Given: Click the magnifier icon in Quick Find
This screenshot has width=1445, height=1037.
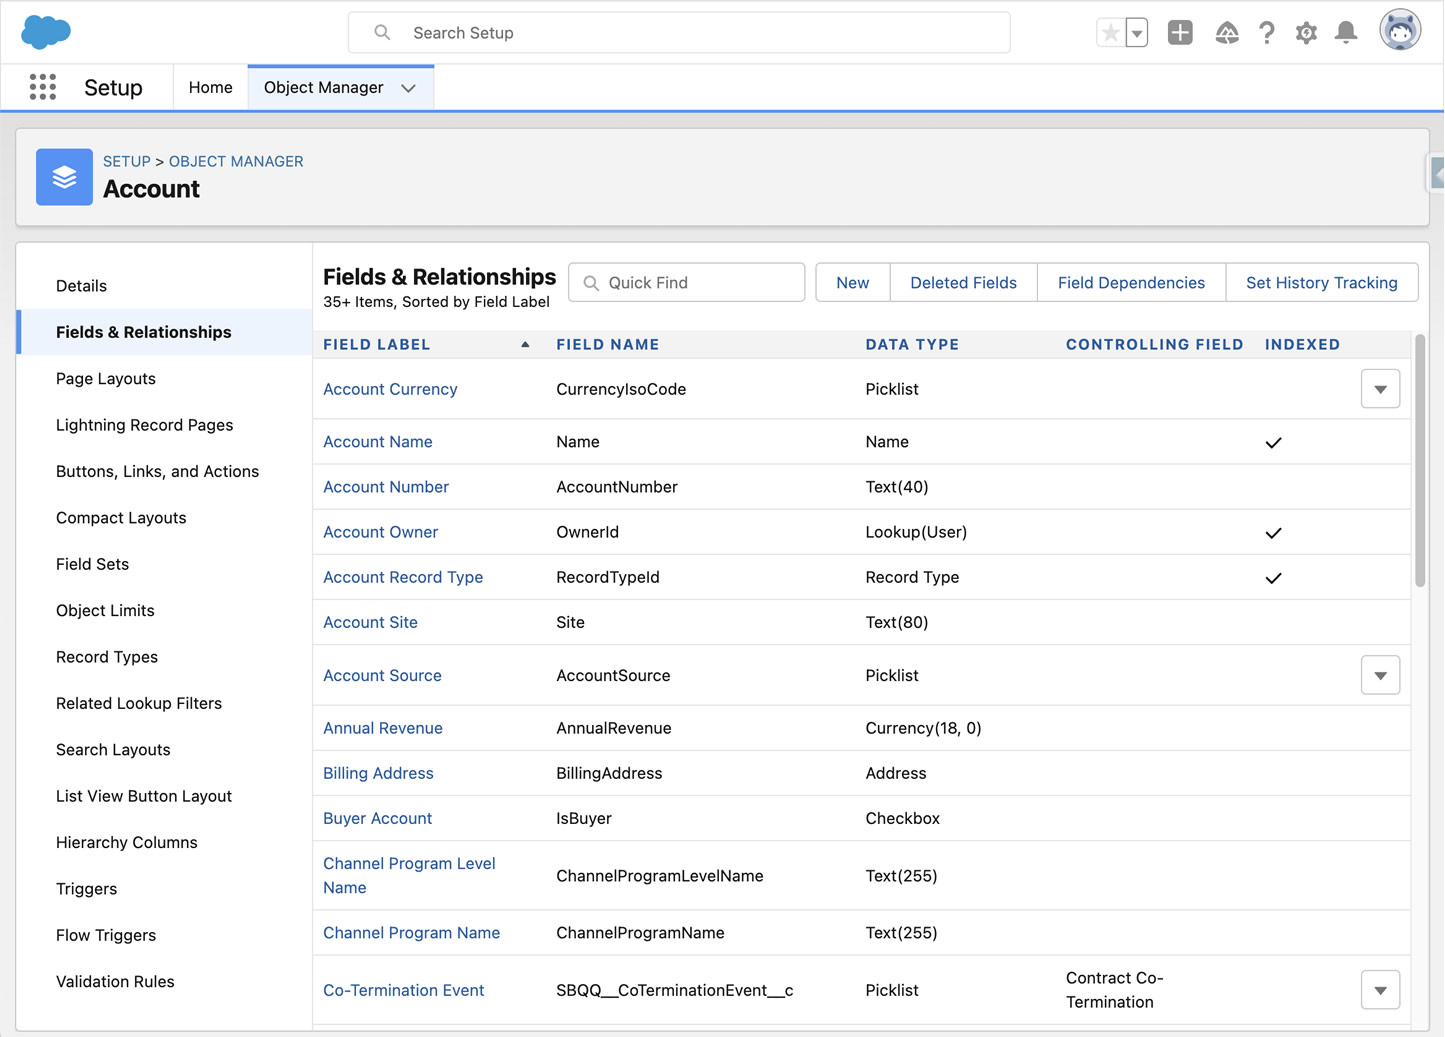Looking at the screenshot, I should [x=591, y=283].
